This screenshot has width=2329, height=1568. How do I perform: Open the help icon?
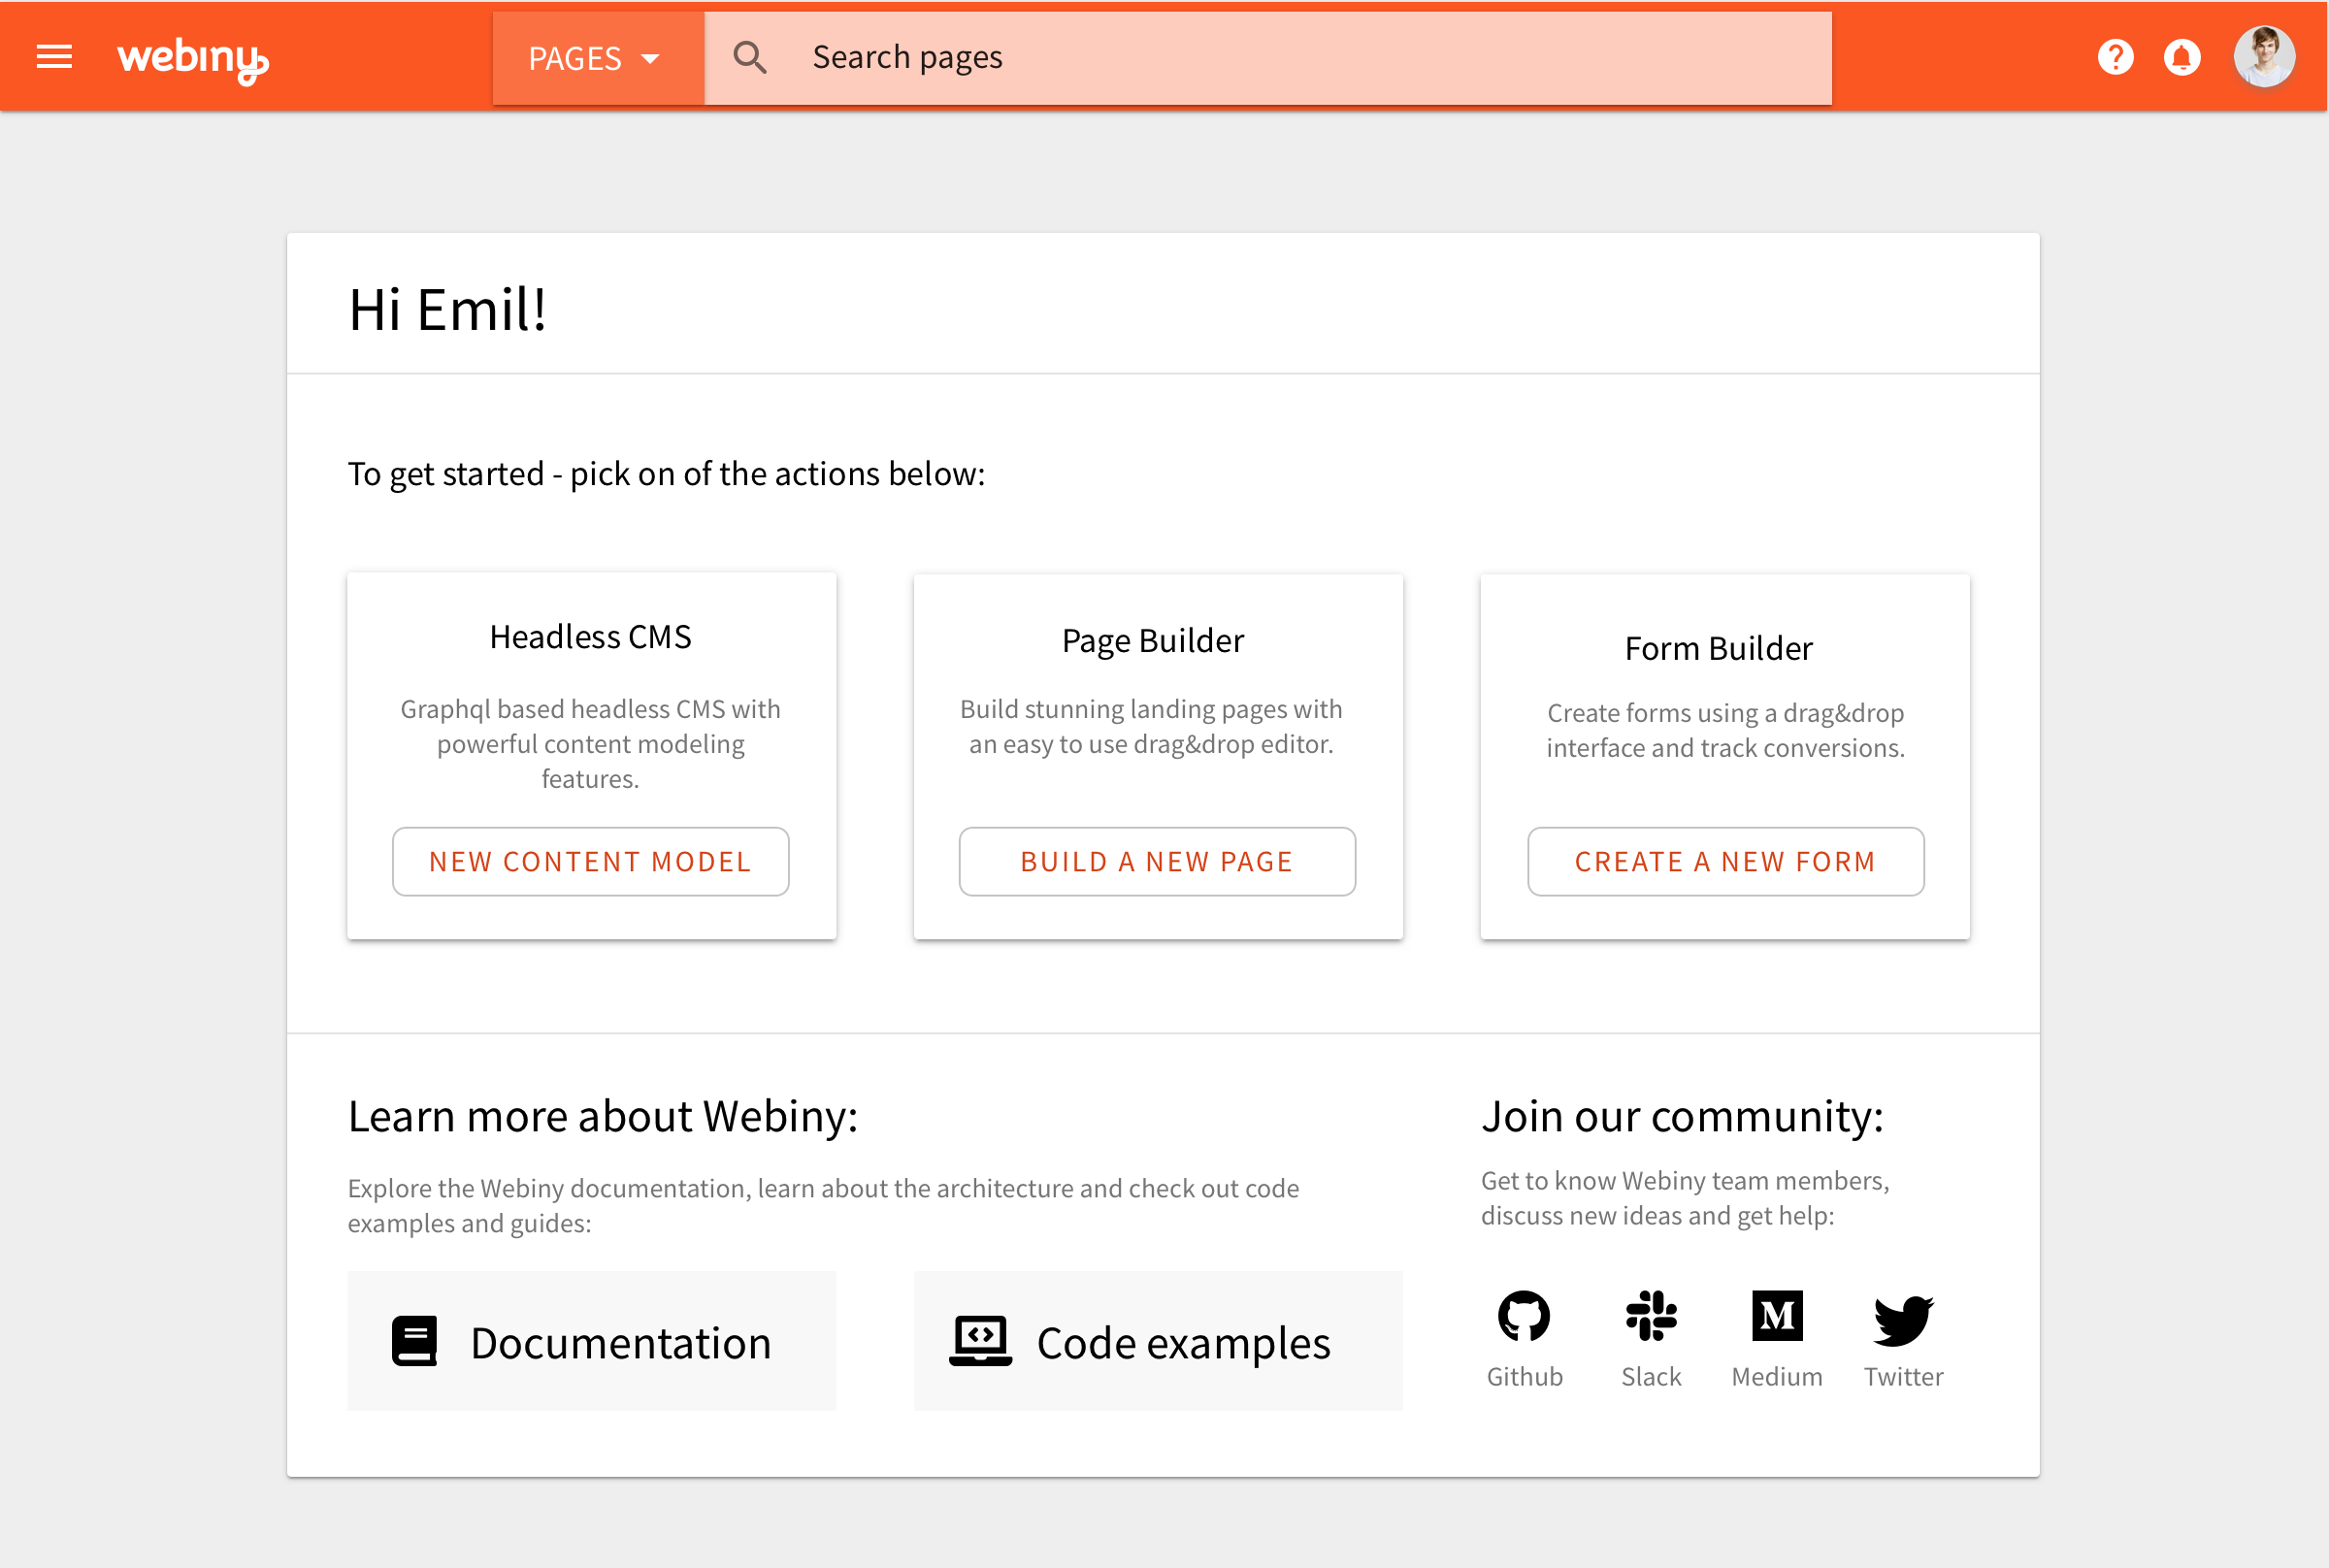[x=2115, y=57]
